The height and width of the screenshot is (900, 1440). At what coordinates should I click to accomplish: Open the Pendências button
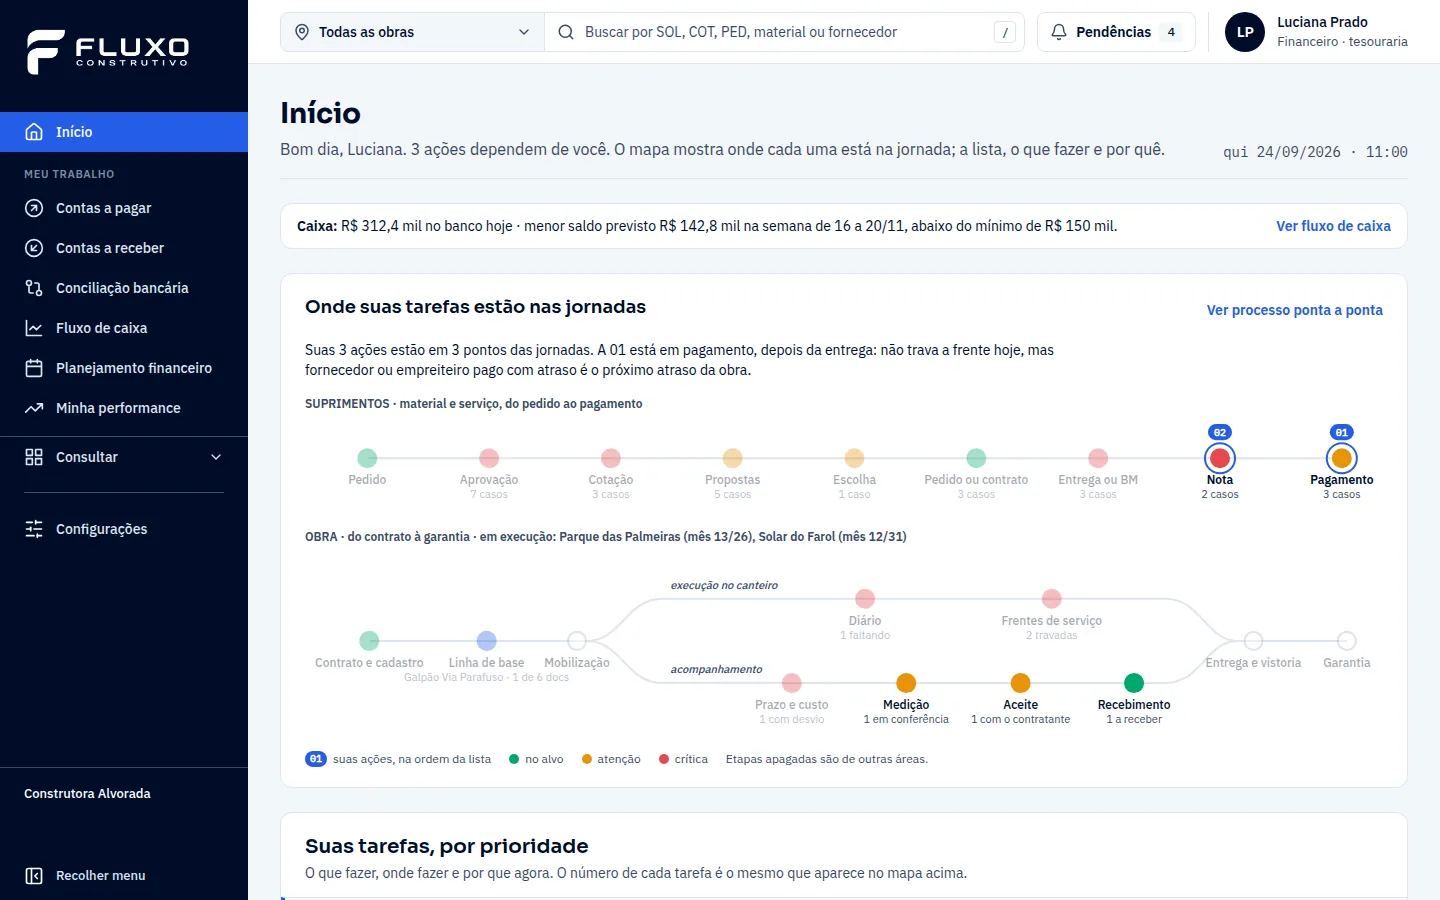click(1116, 32)
